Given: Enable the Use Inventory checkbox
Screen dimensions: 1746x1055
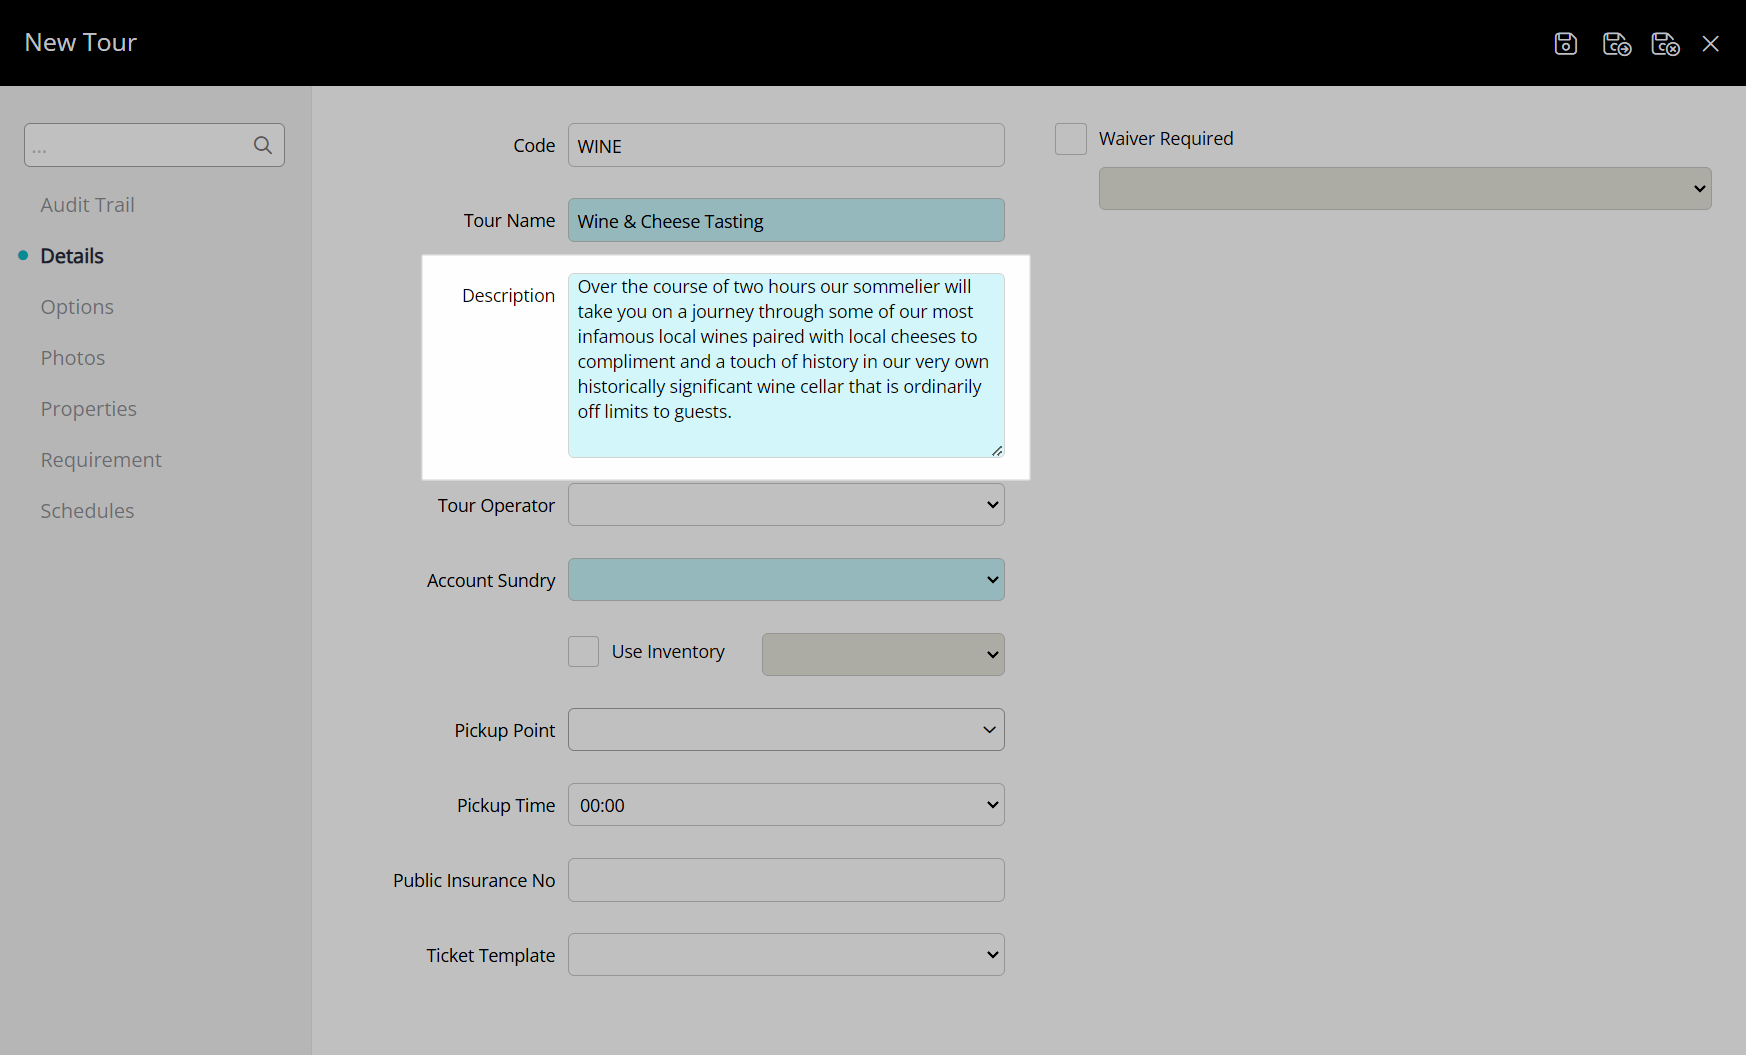Looking at the screenshot, I should tap(583, 651).
